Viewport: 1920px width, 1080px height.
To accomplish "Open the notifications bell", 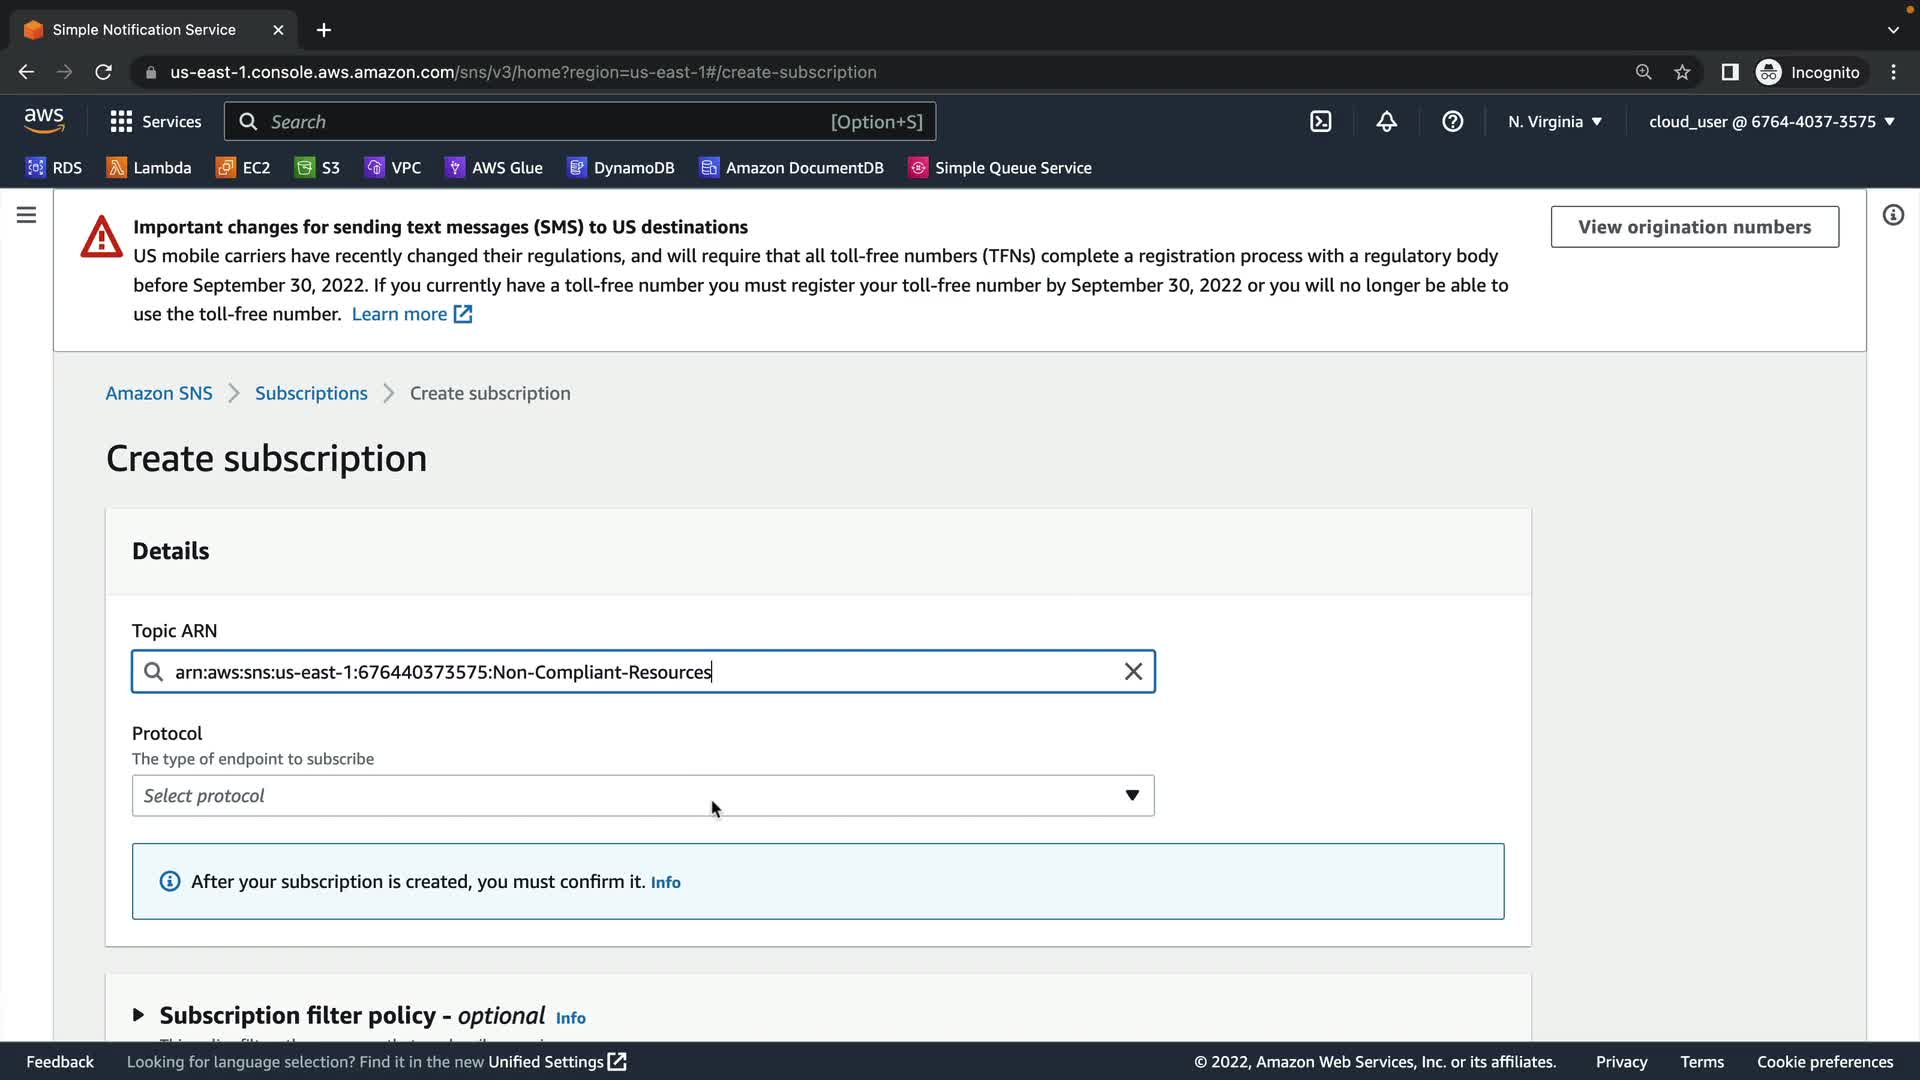I will tap(1386, 122).
